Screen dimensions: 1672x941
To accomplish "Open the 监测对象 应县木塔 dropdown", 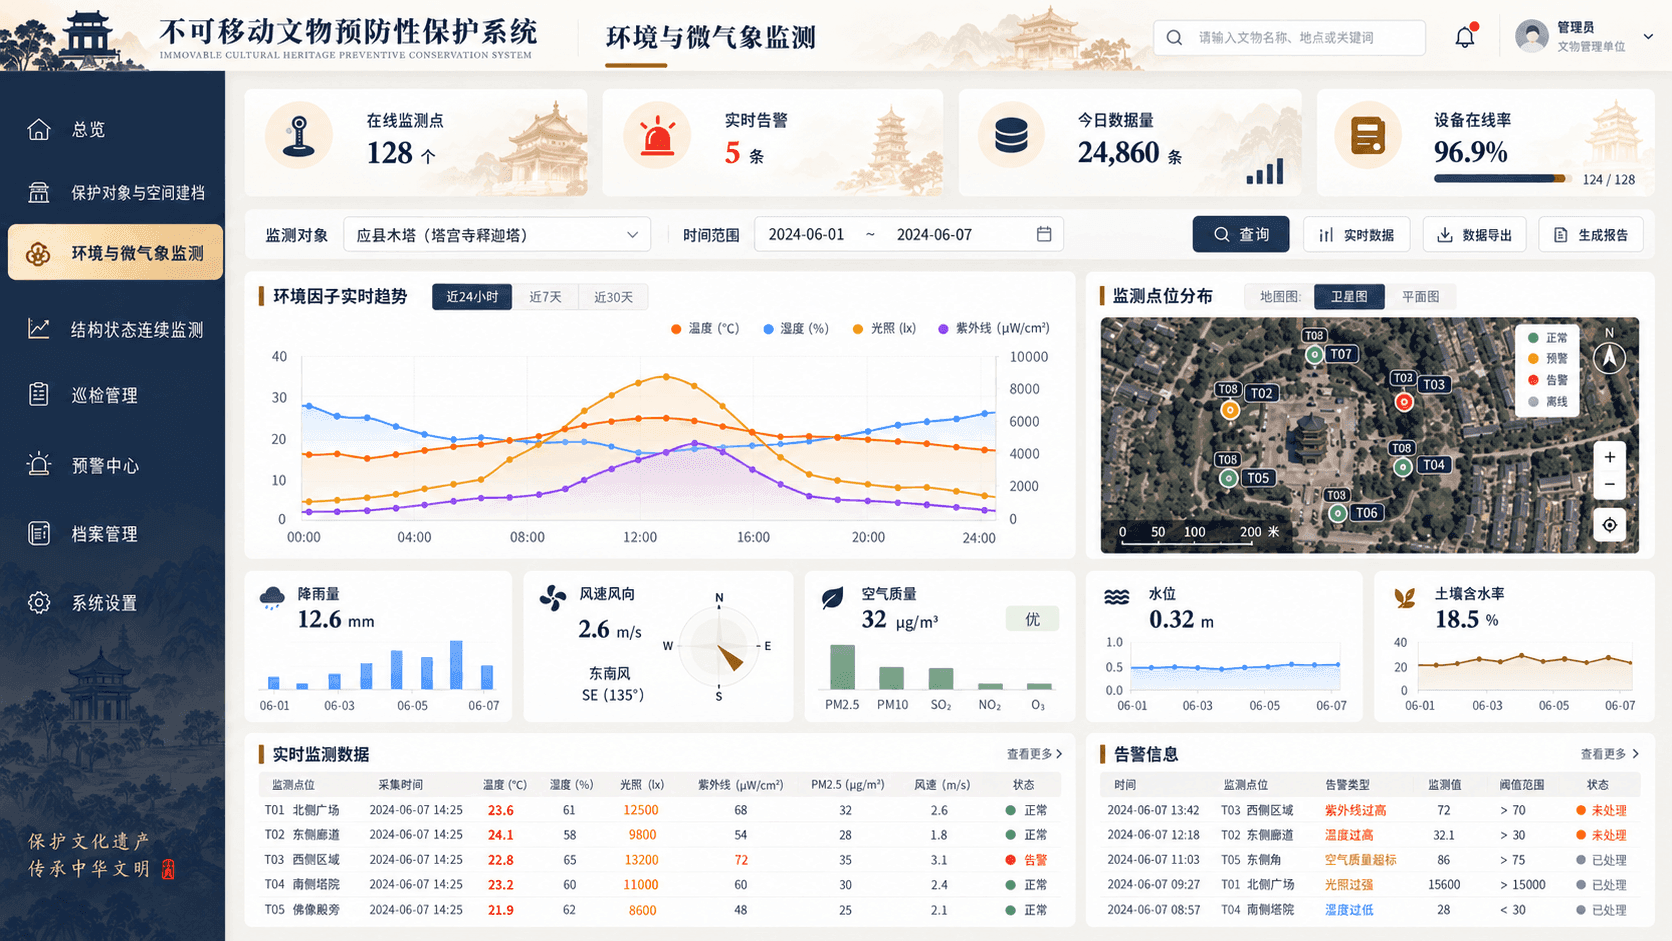I will [497, 235].
